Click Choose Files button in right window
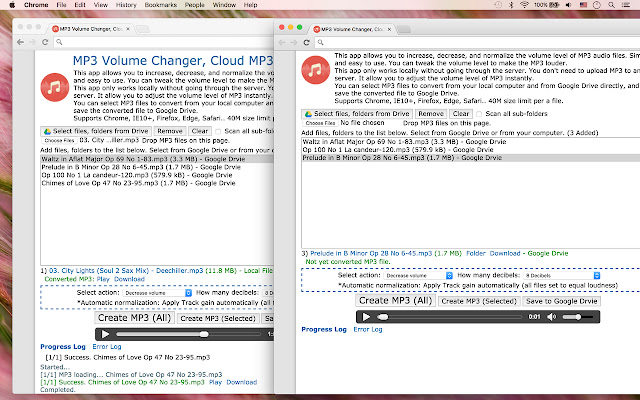640x400 pixels. pos(320,123)
